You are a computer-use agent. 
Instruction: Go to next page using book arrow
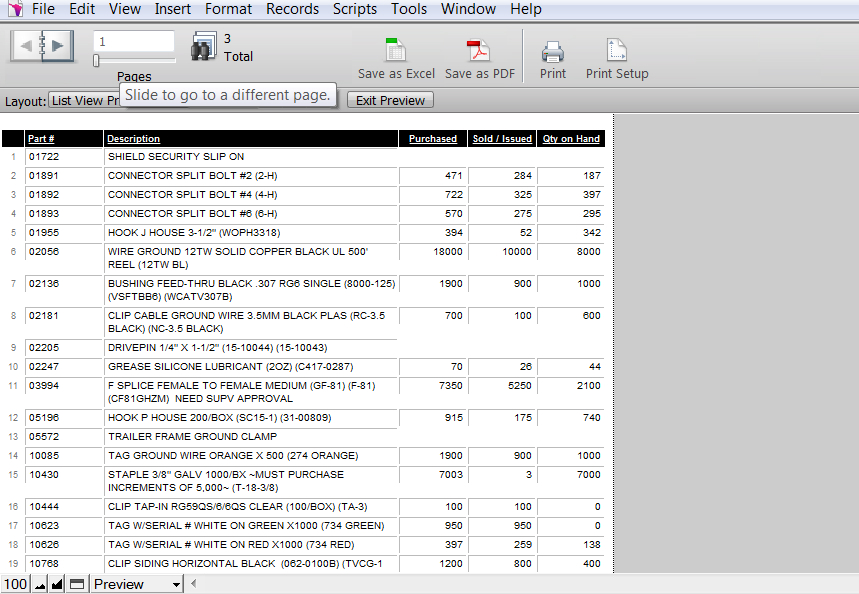click(x=60, y=45)
